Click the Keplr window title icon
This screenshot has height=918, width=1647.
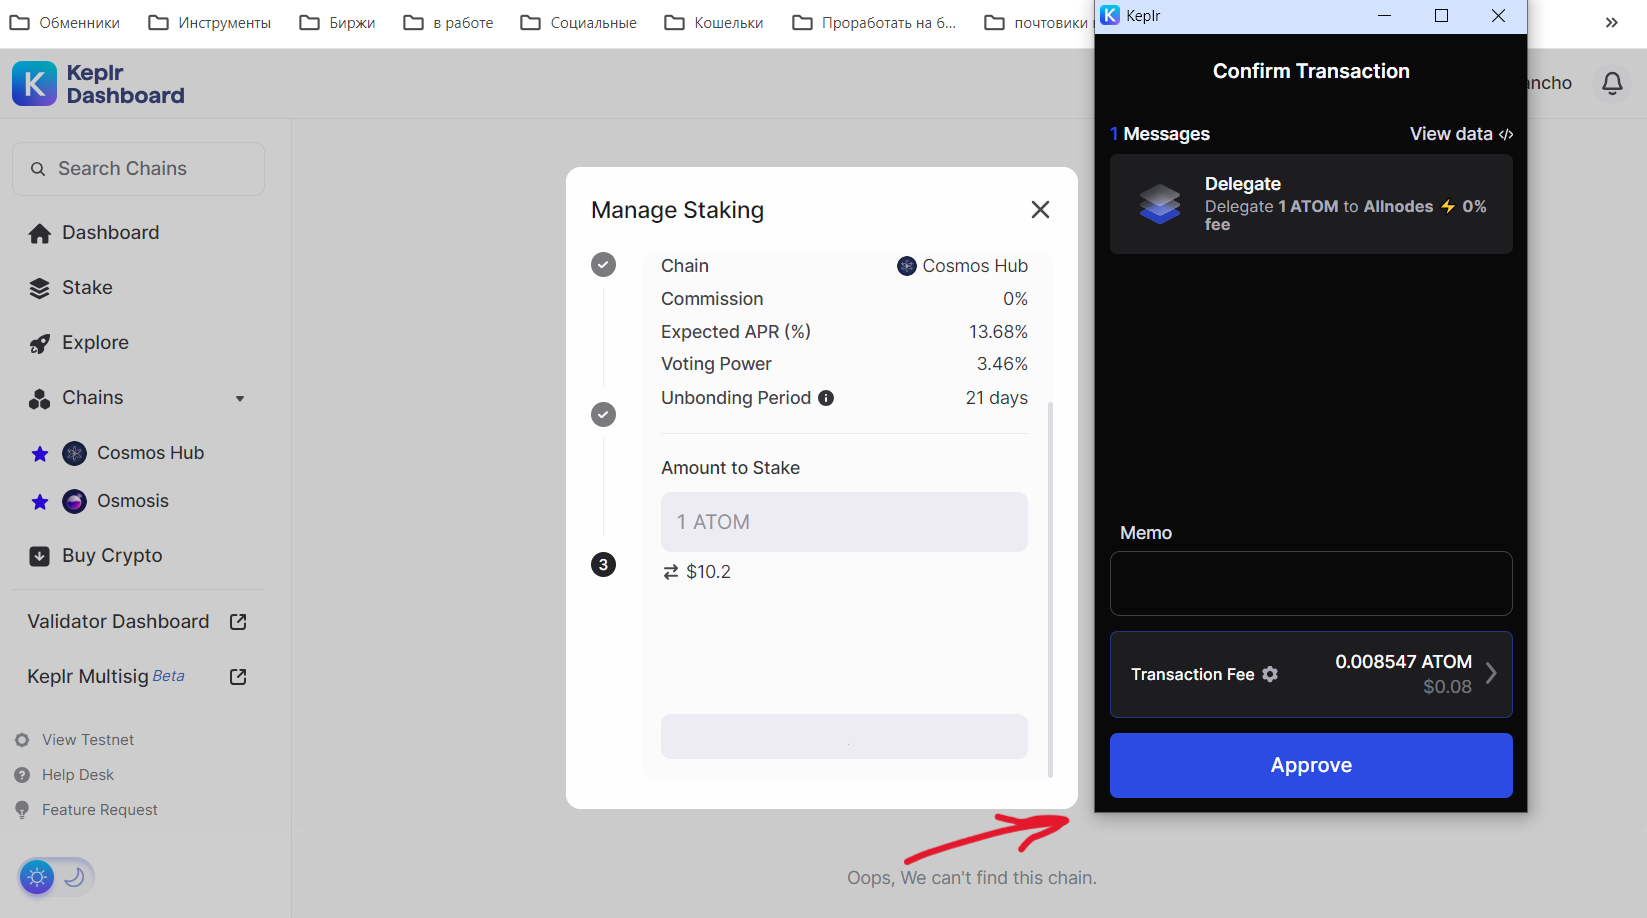tap(1110, 15)
